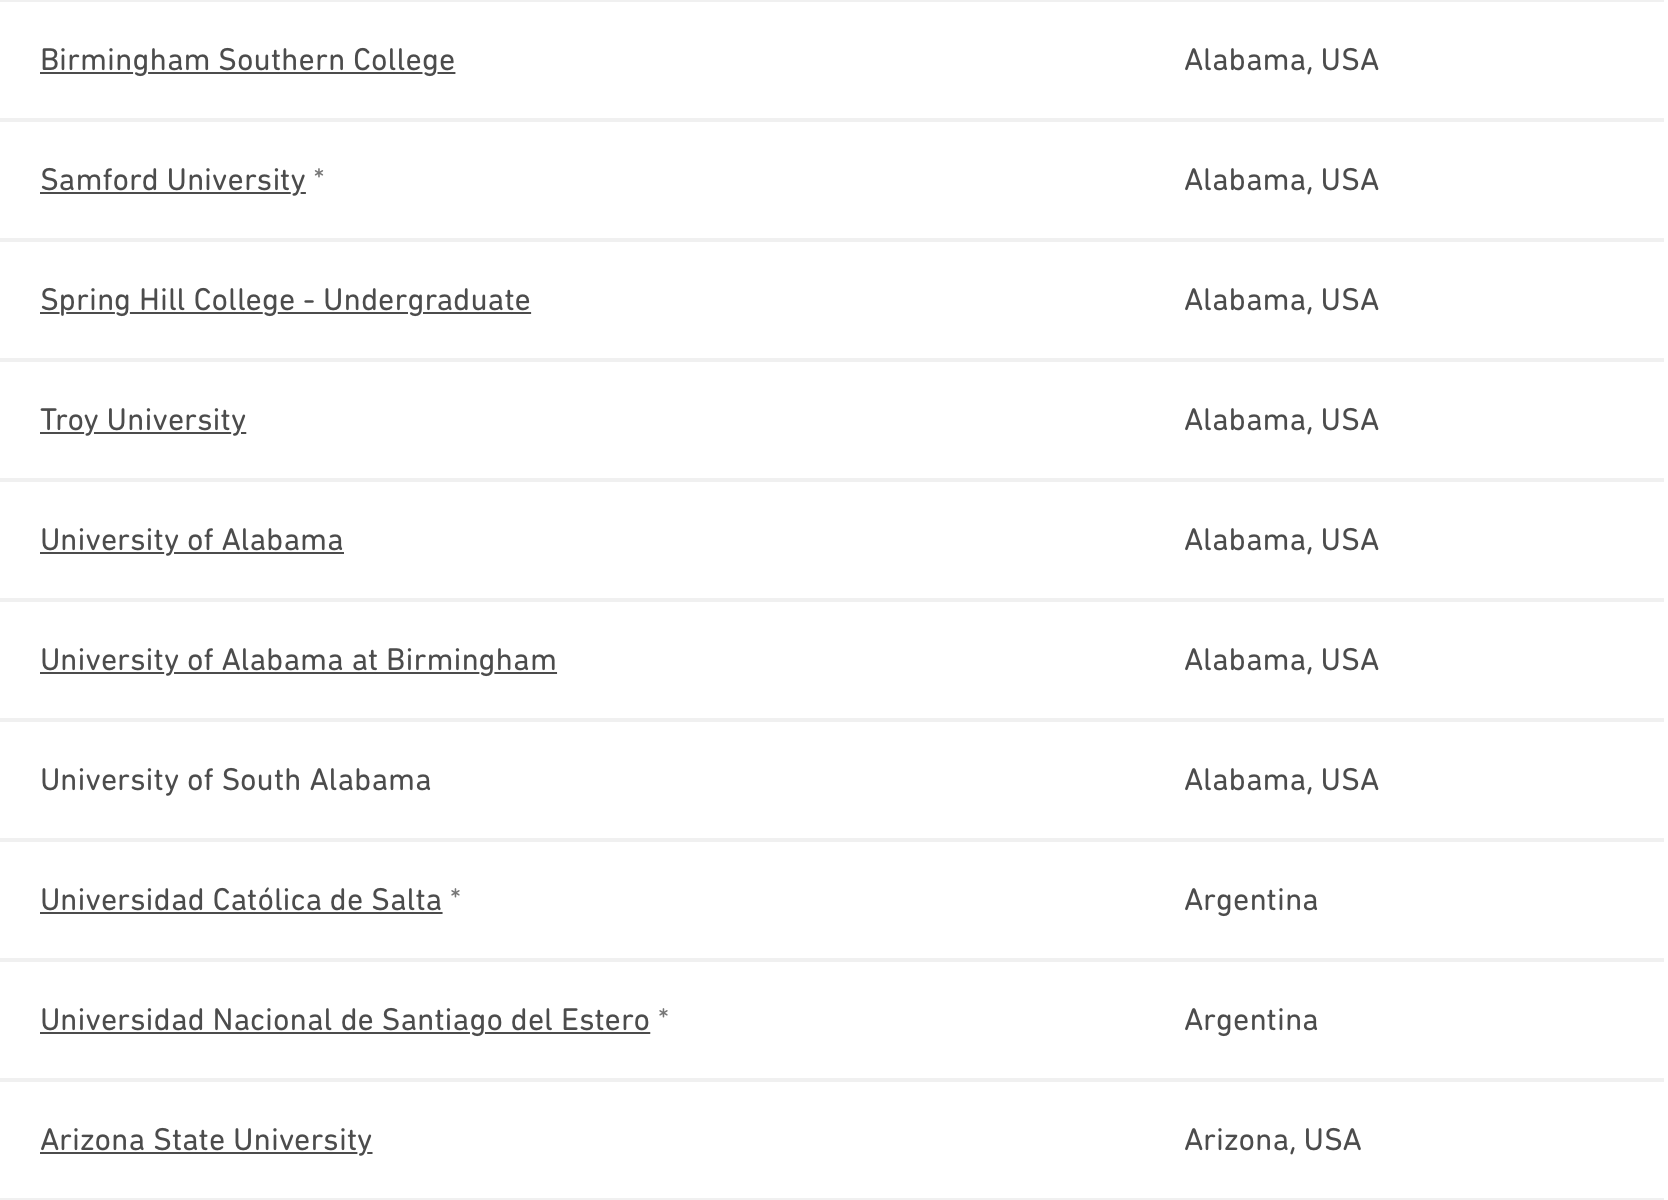Click the asterisk beside Samford University

[319, 177]
